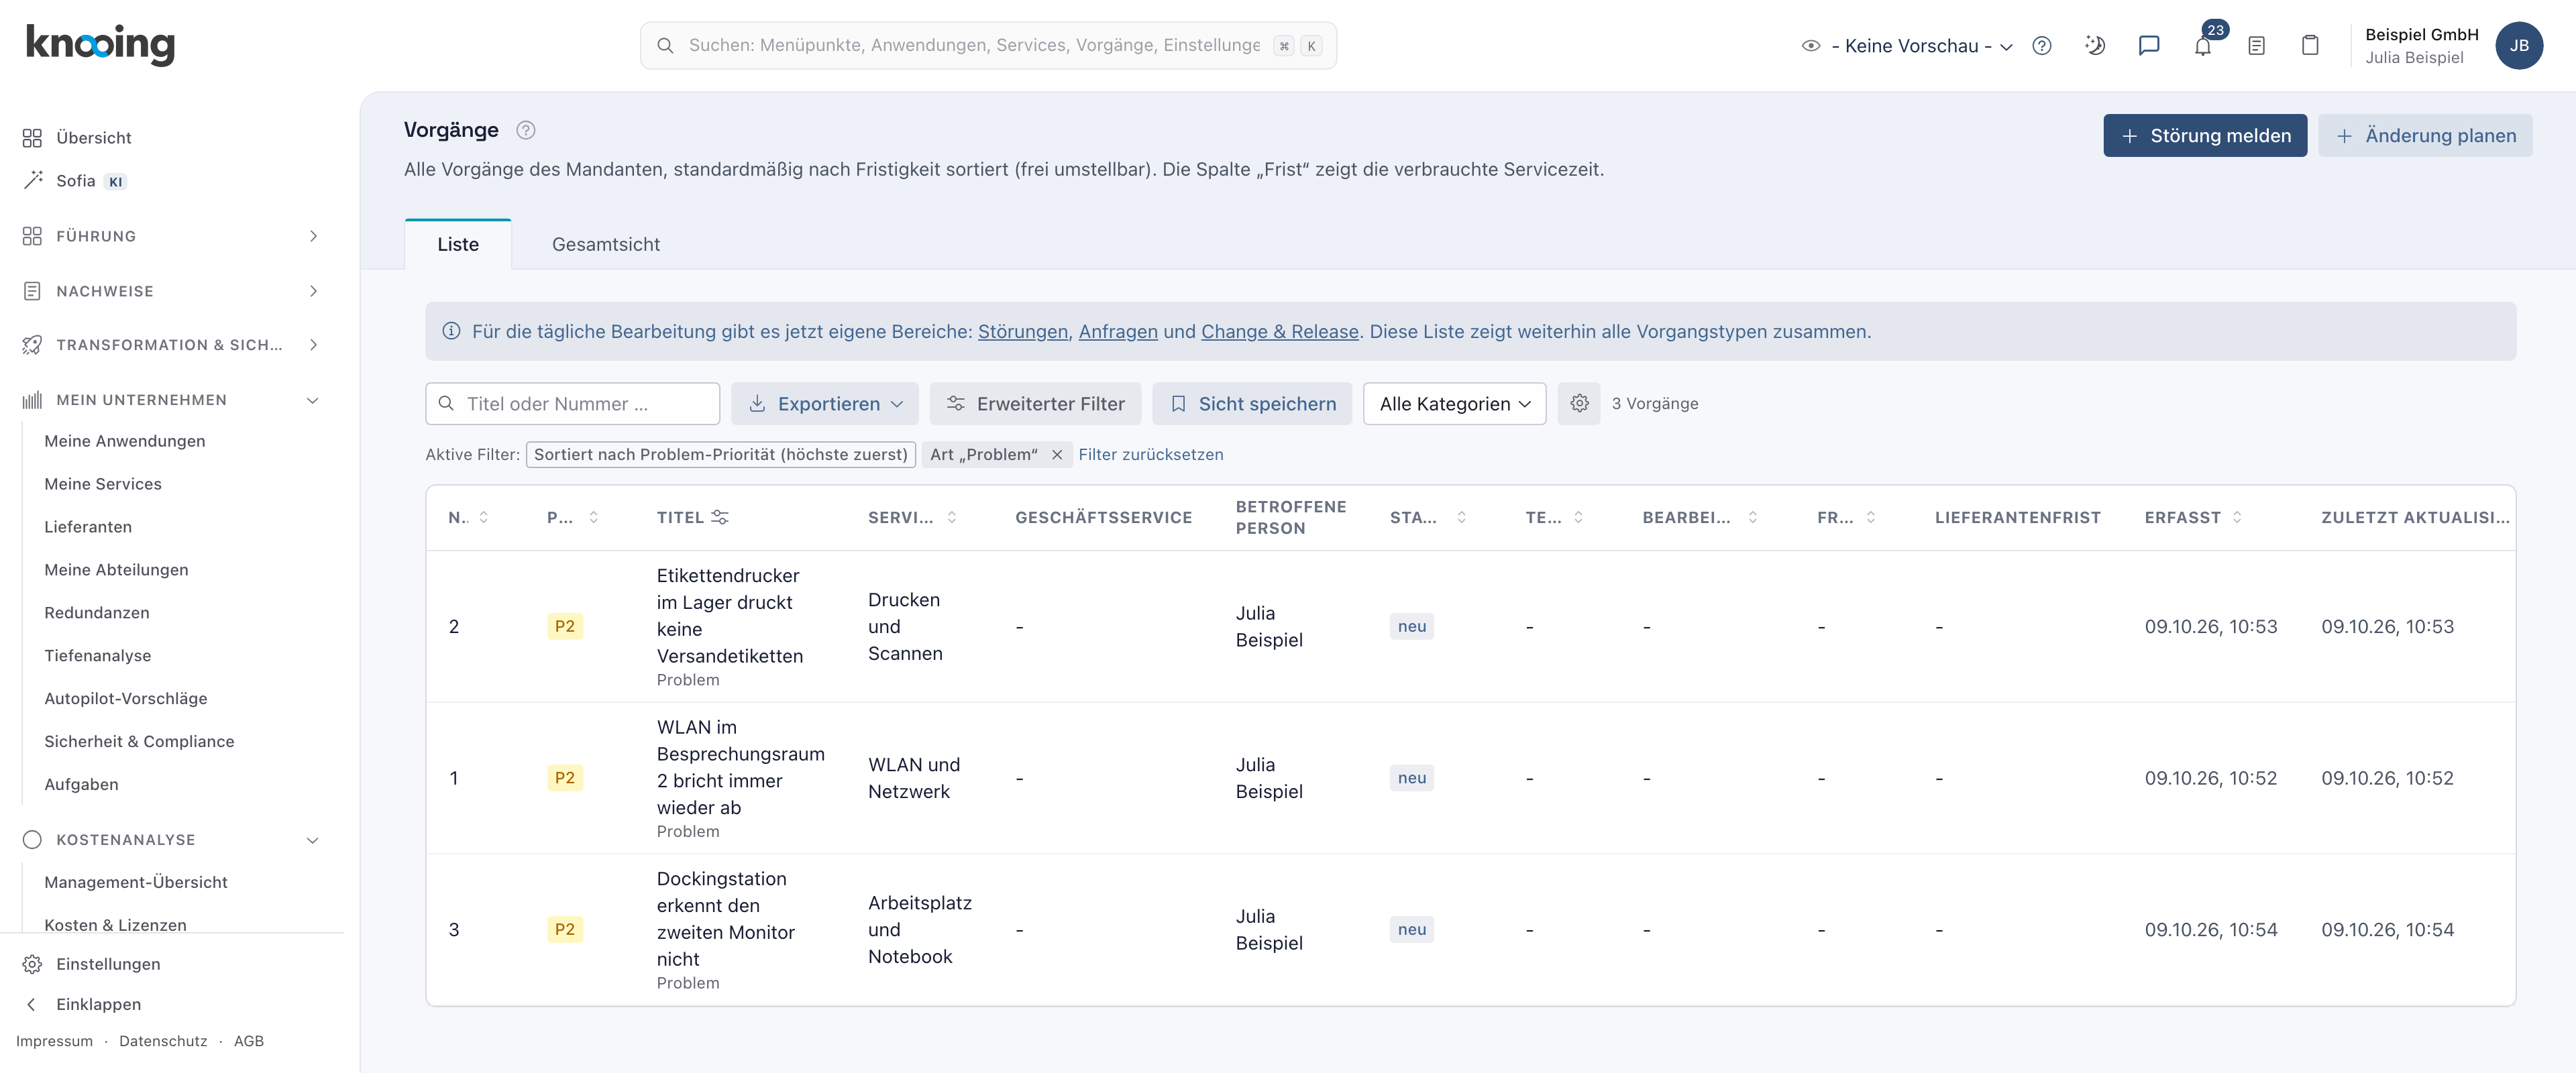
Task: Follow the Störungen link in the banner
Action: click(x=1022, y=331)
